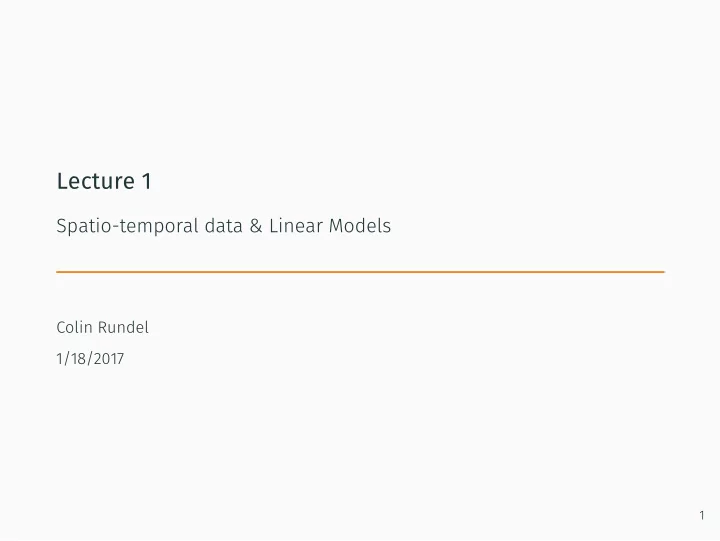This screenshot has height=541, width=720.
Task: Click the word "data" in the subtitle
Action: [x=223, y=226]
